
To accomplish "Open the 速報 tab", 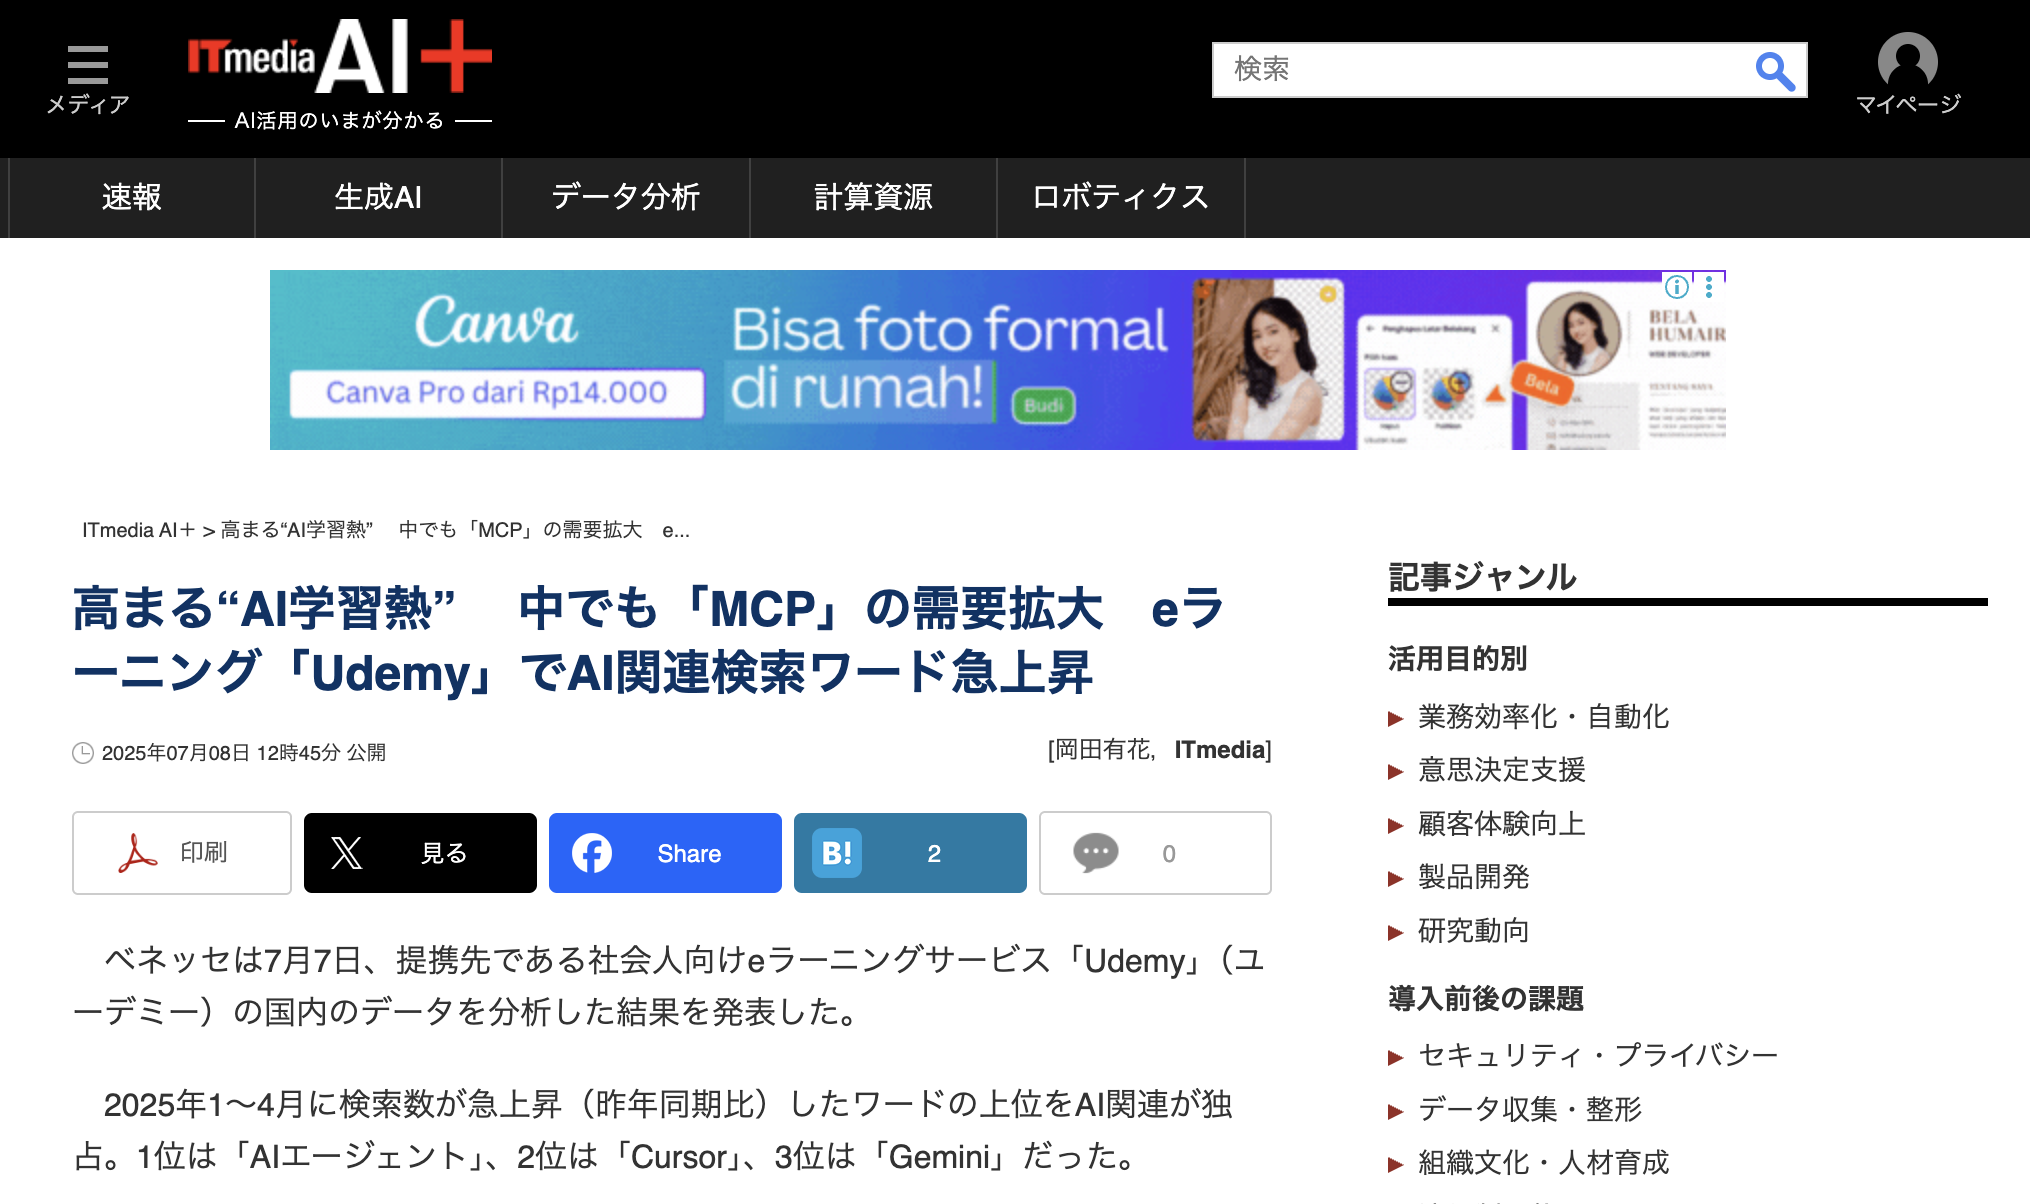I will tap(131, 197).
